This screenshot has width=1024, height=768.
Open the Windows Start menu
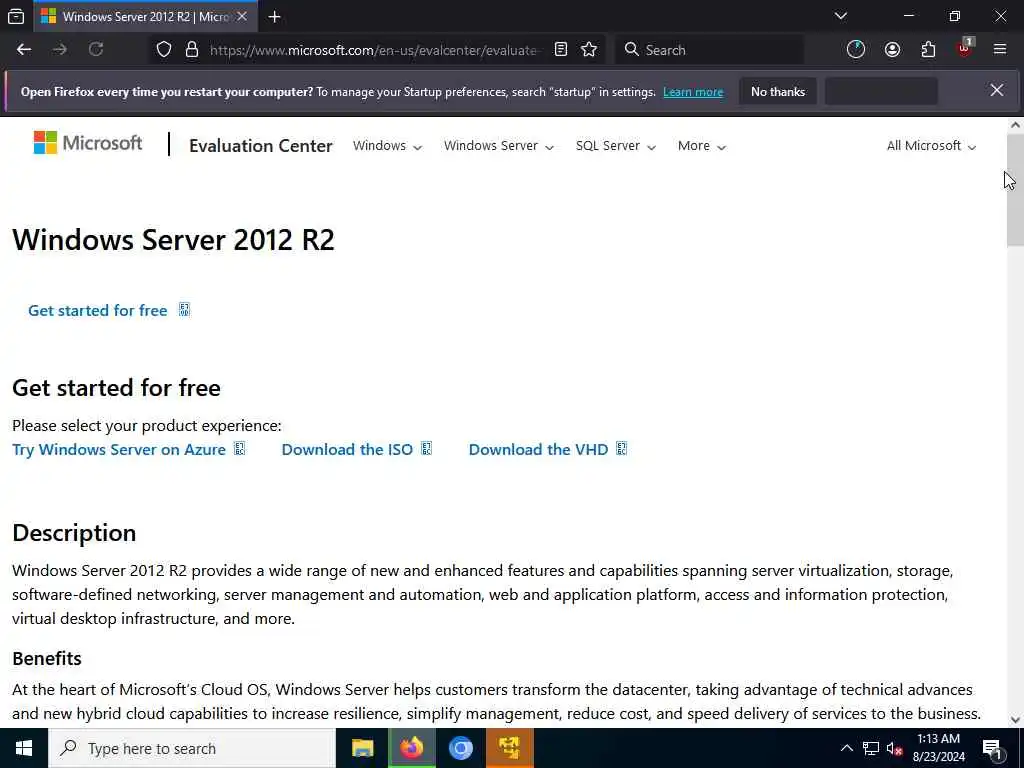pos(24,748)
